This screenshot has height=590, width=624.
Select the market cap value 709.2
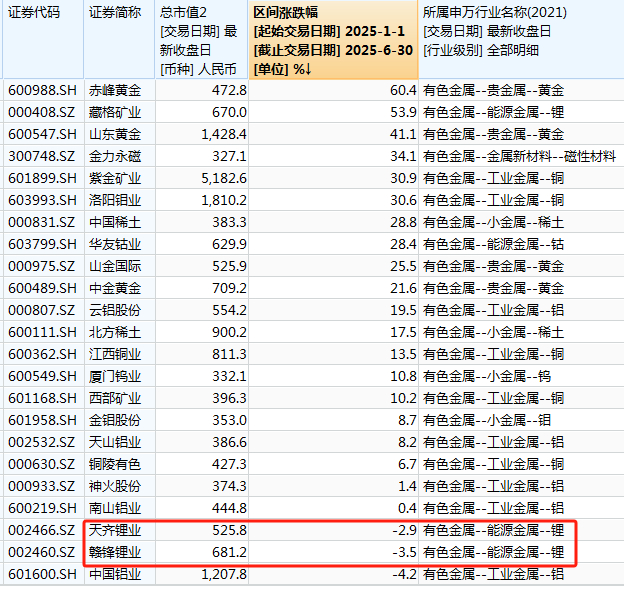pyautogui.click(x=229, y=288)
